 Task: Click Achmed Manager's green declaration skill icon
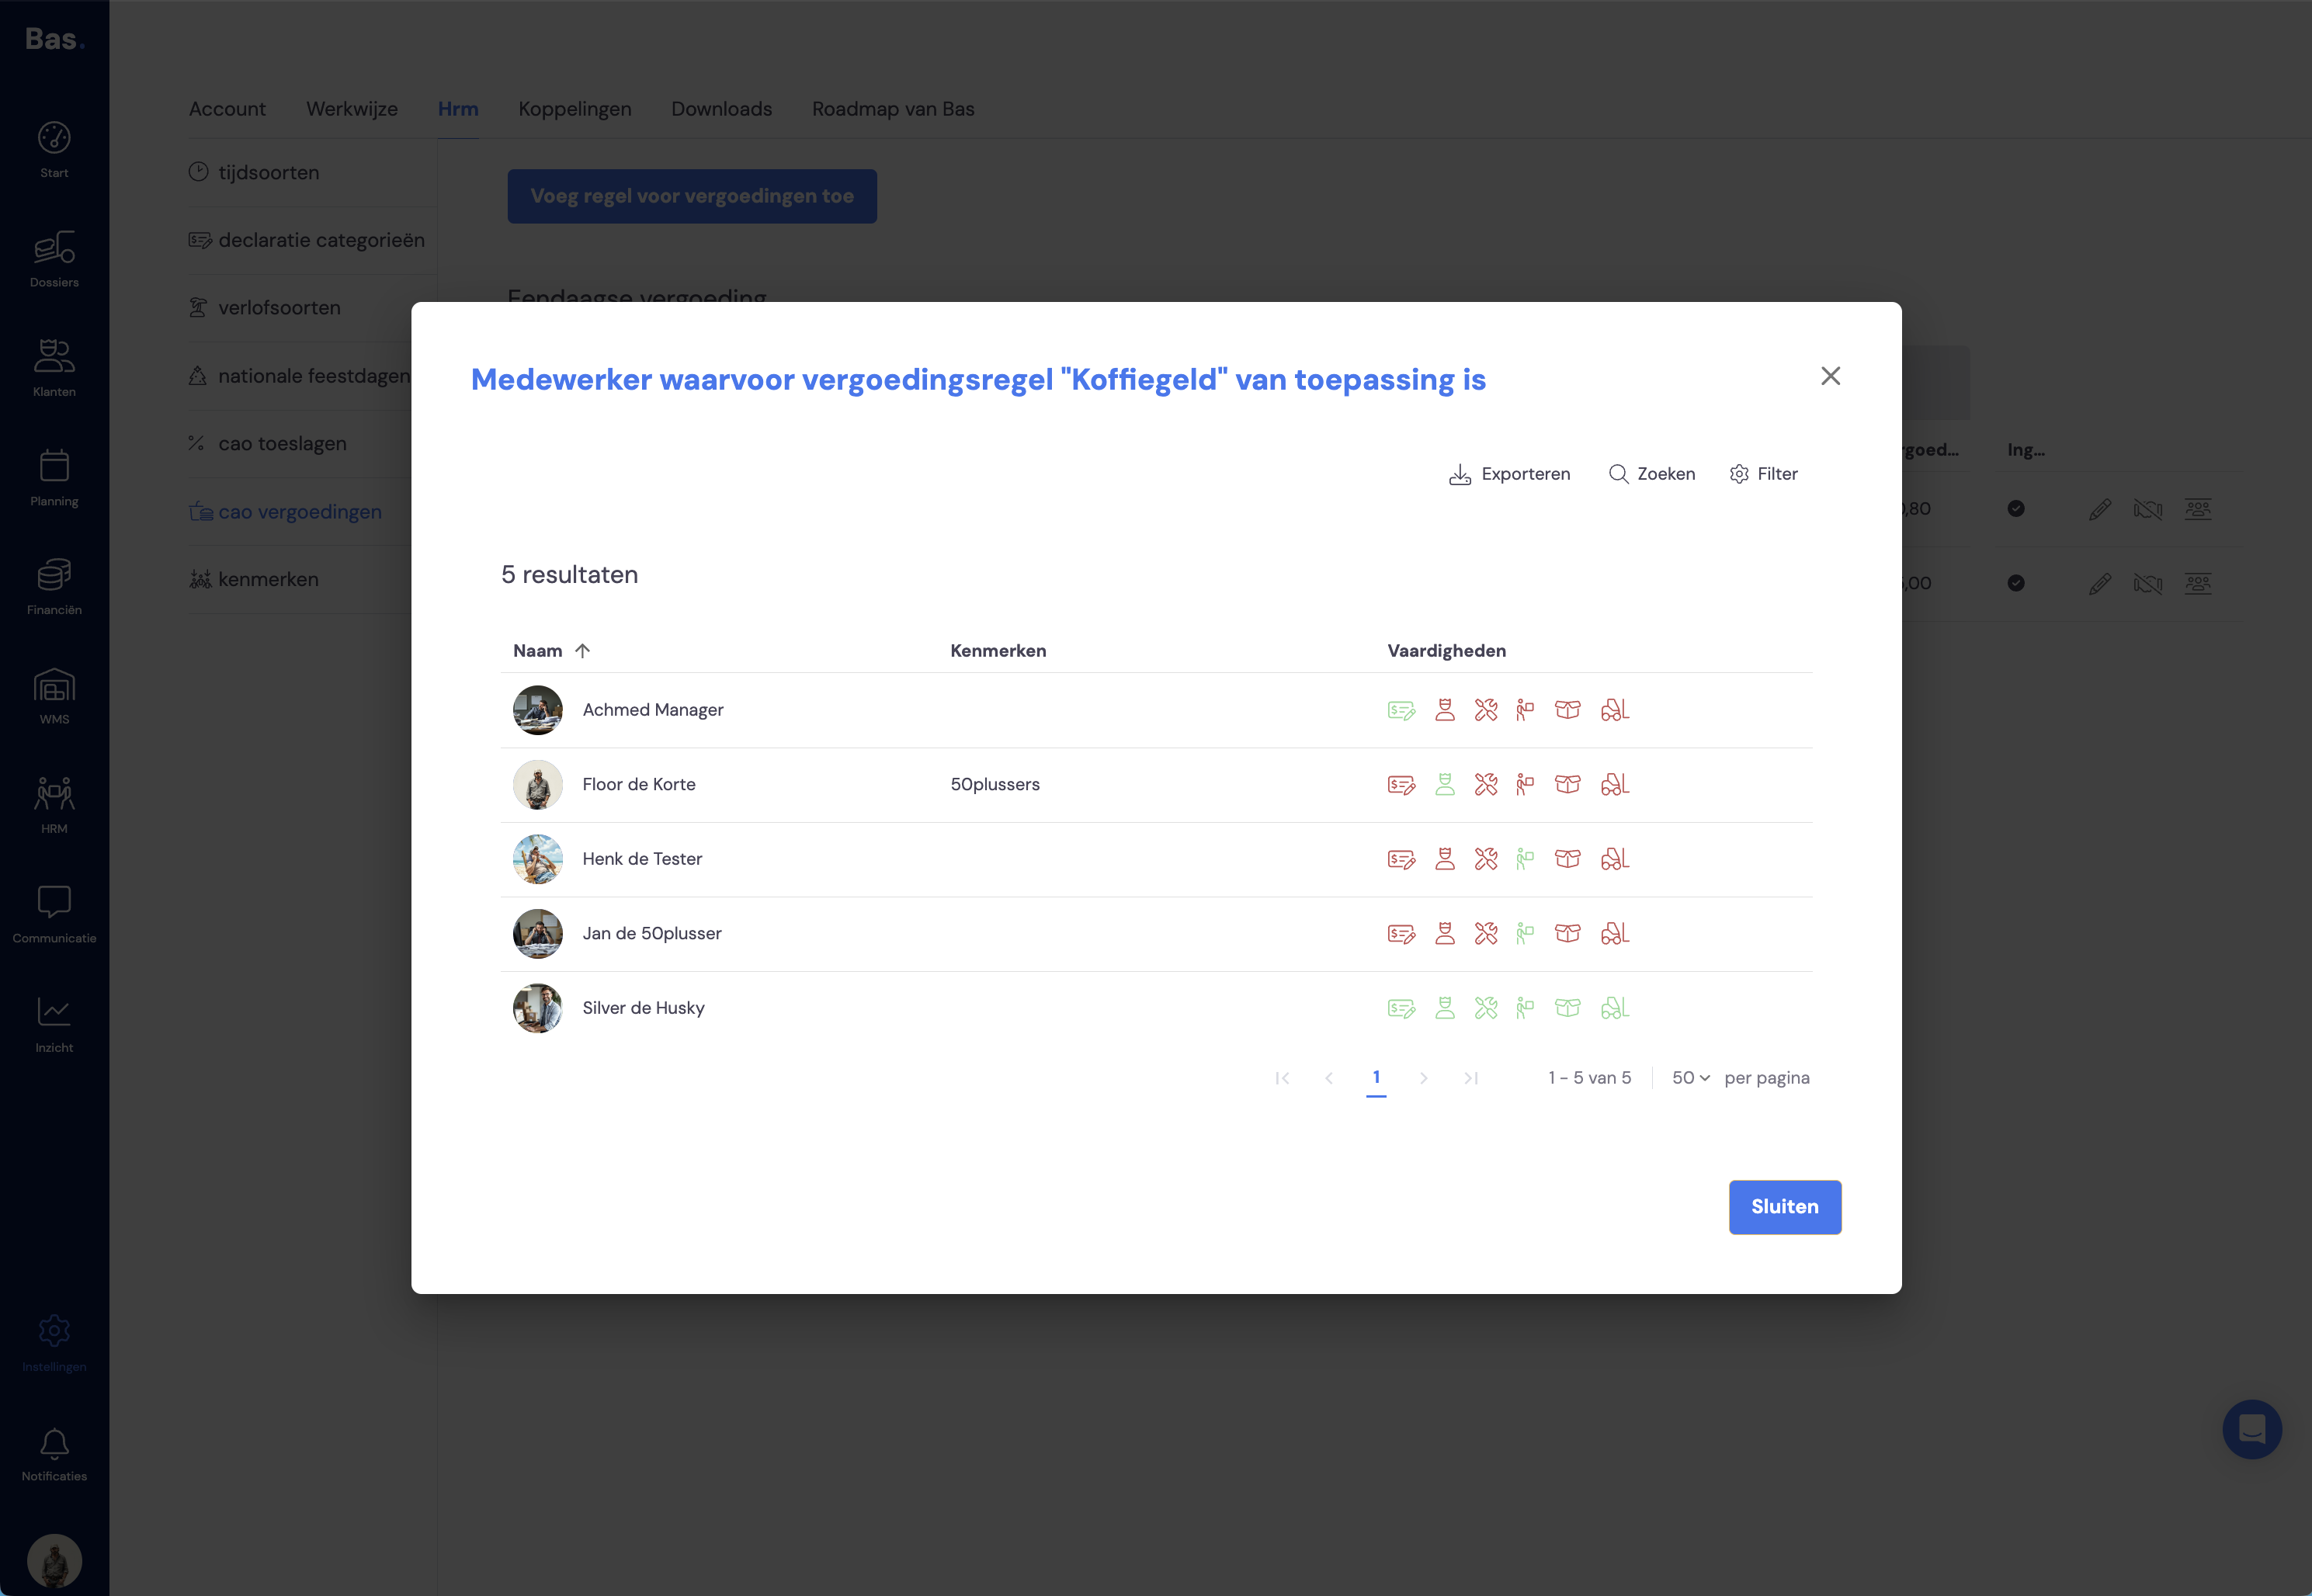pyautogui.click(x=1401, y=710)
